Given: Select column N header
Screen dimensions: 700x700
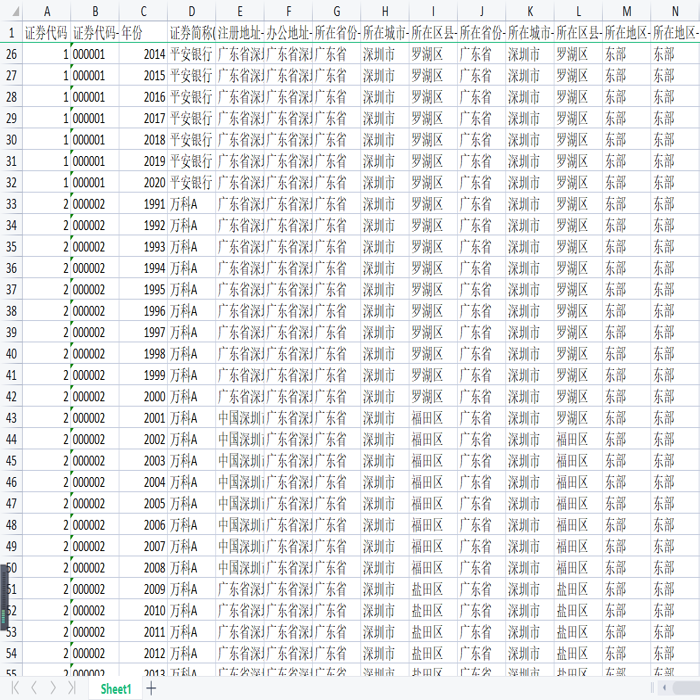Looking at the screenshot, I should coord(675,12).
